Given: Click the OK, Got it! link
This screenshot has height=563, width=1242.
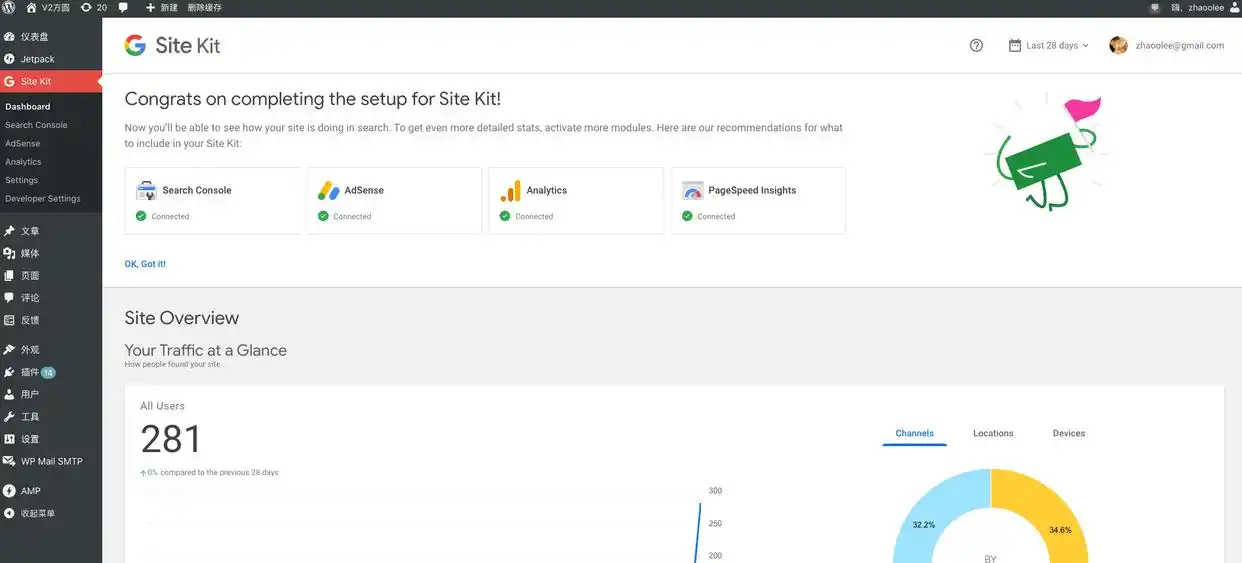Looking at the screenshot, I should 145,264.
